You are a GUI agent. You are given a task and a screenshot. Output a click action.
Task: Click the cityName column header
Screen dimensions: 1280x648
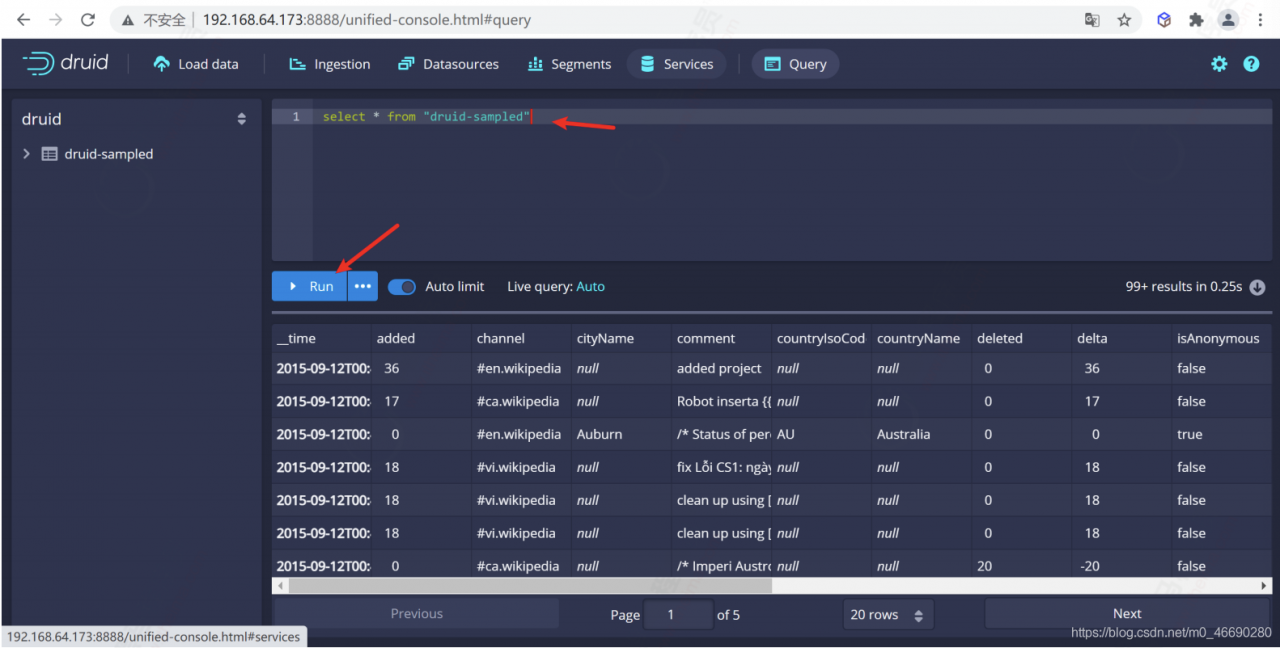621,338
